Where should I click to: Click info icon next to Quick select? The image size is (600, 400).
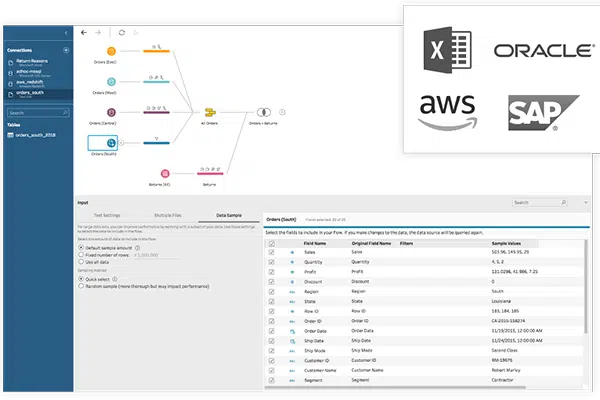coord(115,279)
